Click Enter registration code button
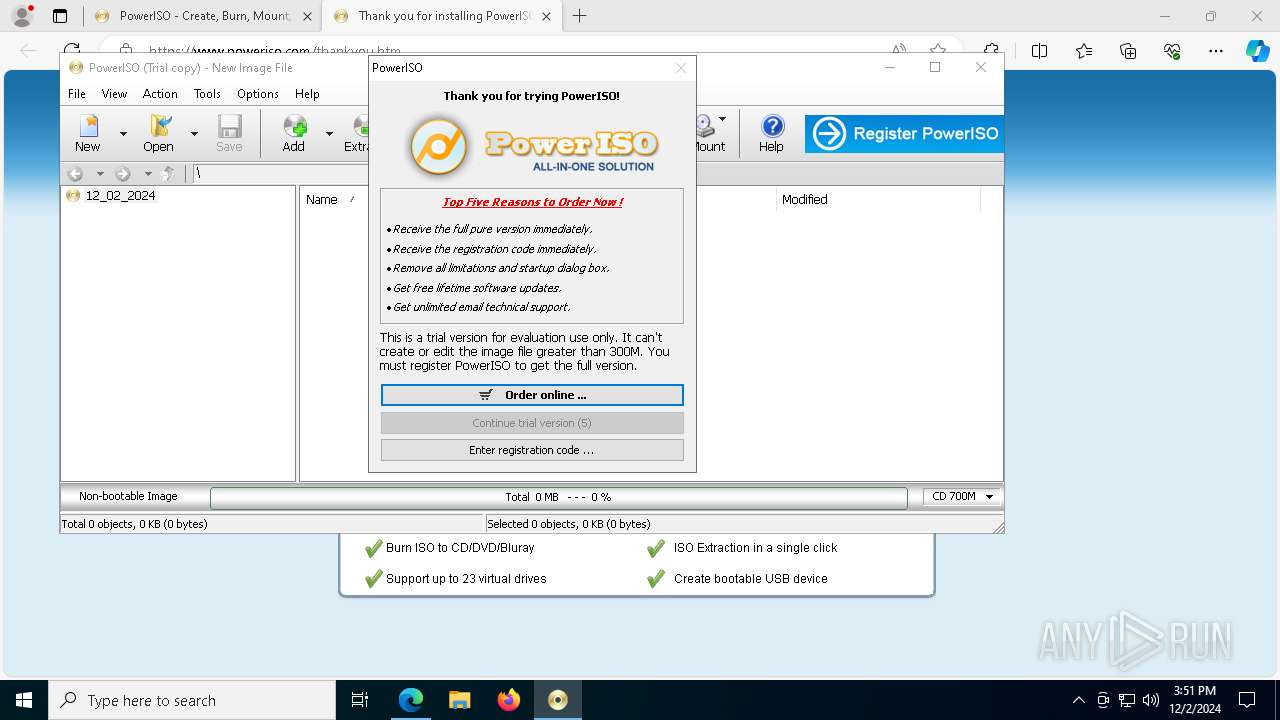This screenshot has width=1280, height=720. pos(532,450)
